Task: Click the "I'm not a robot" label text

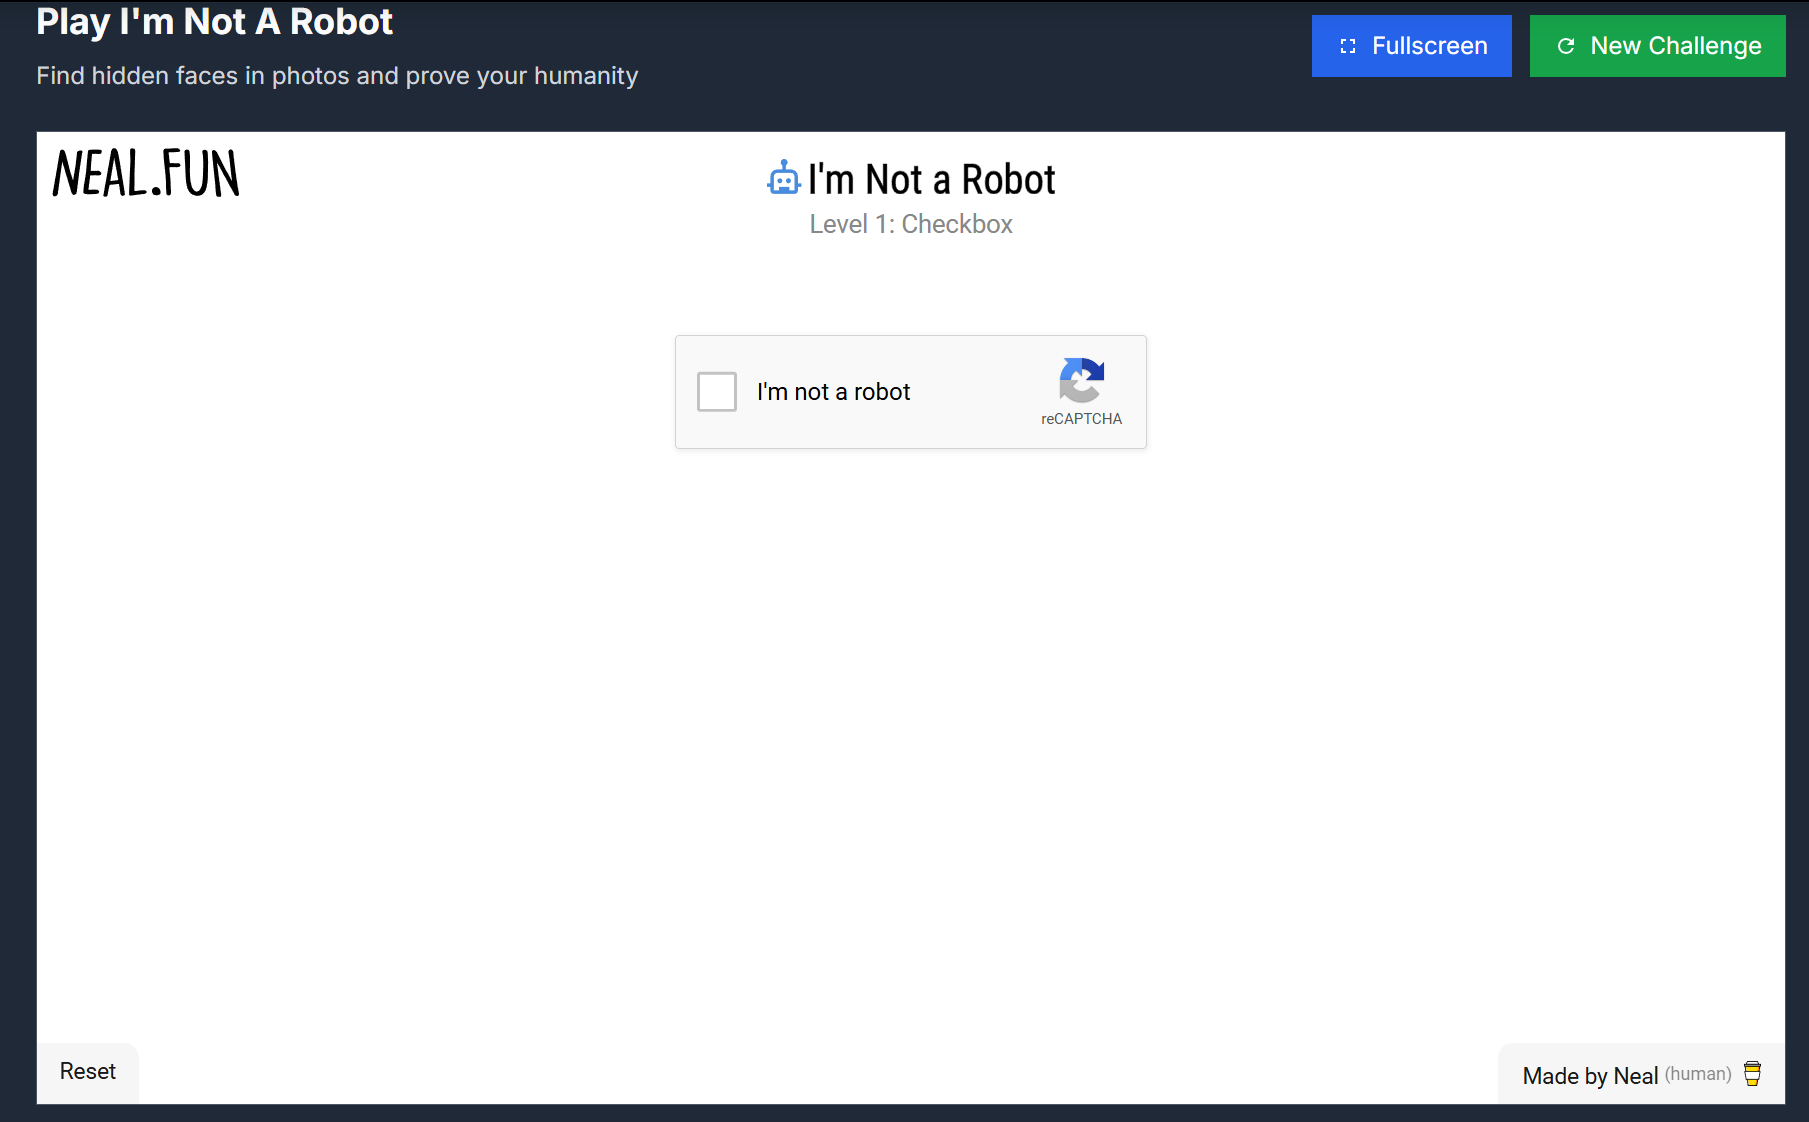Action: [833, 392]
